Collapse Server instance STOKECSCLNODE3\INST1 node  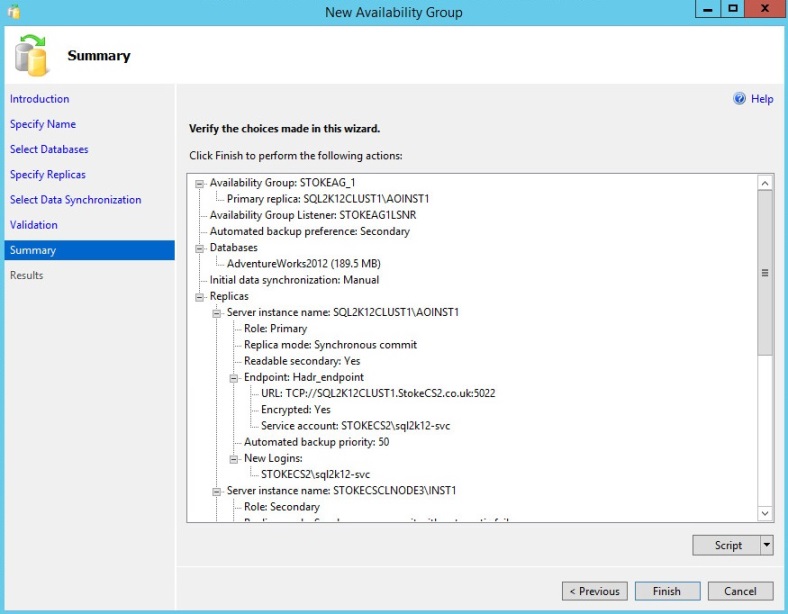click(x=217, y=491)
